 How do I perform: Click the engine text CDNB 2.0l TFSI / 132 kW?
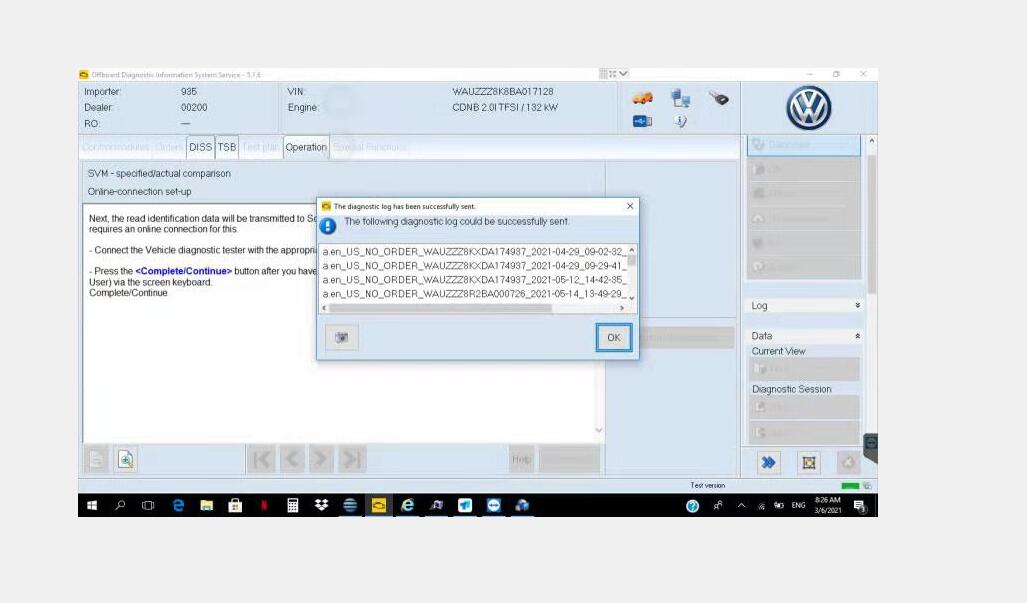click(x=504, y=107)
